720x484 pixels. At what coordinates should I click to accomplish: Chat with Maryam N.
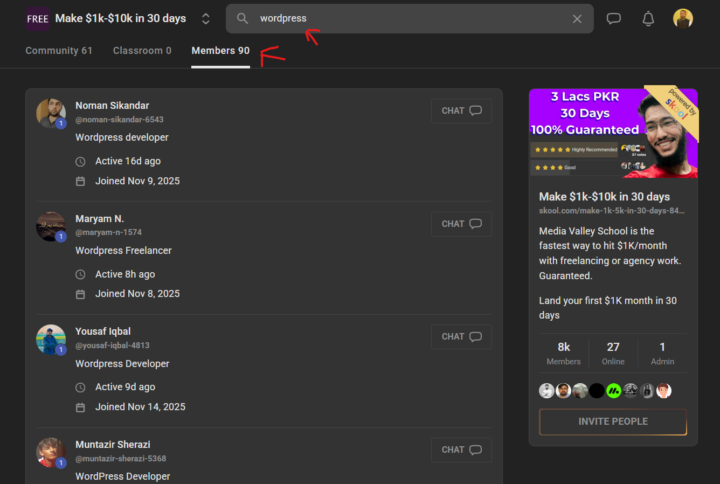point(461,224)
